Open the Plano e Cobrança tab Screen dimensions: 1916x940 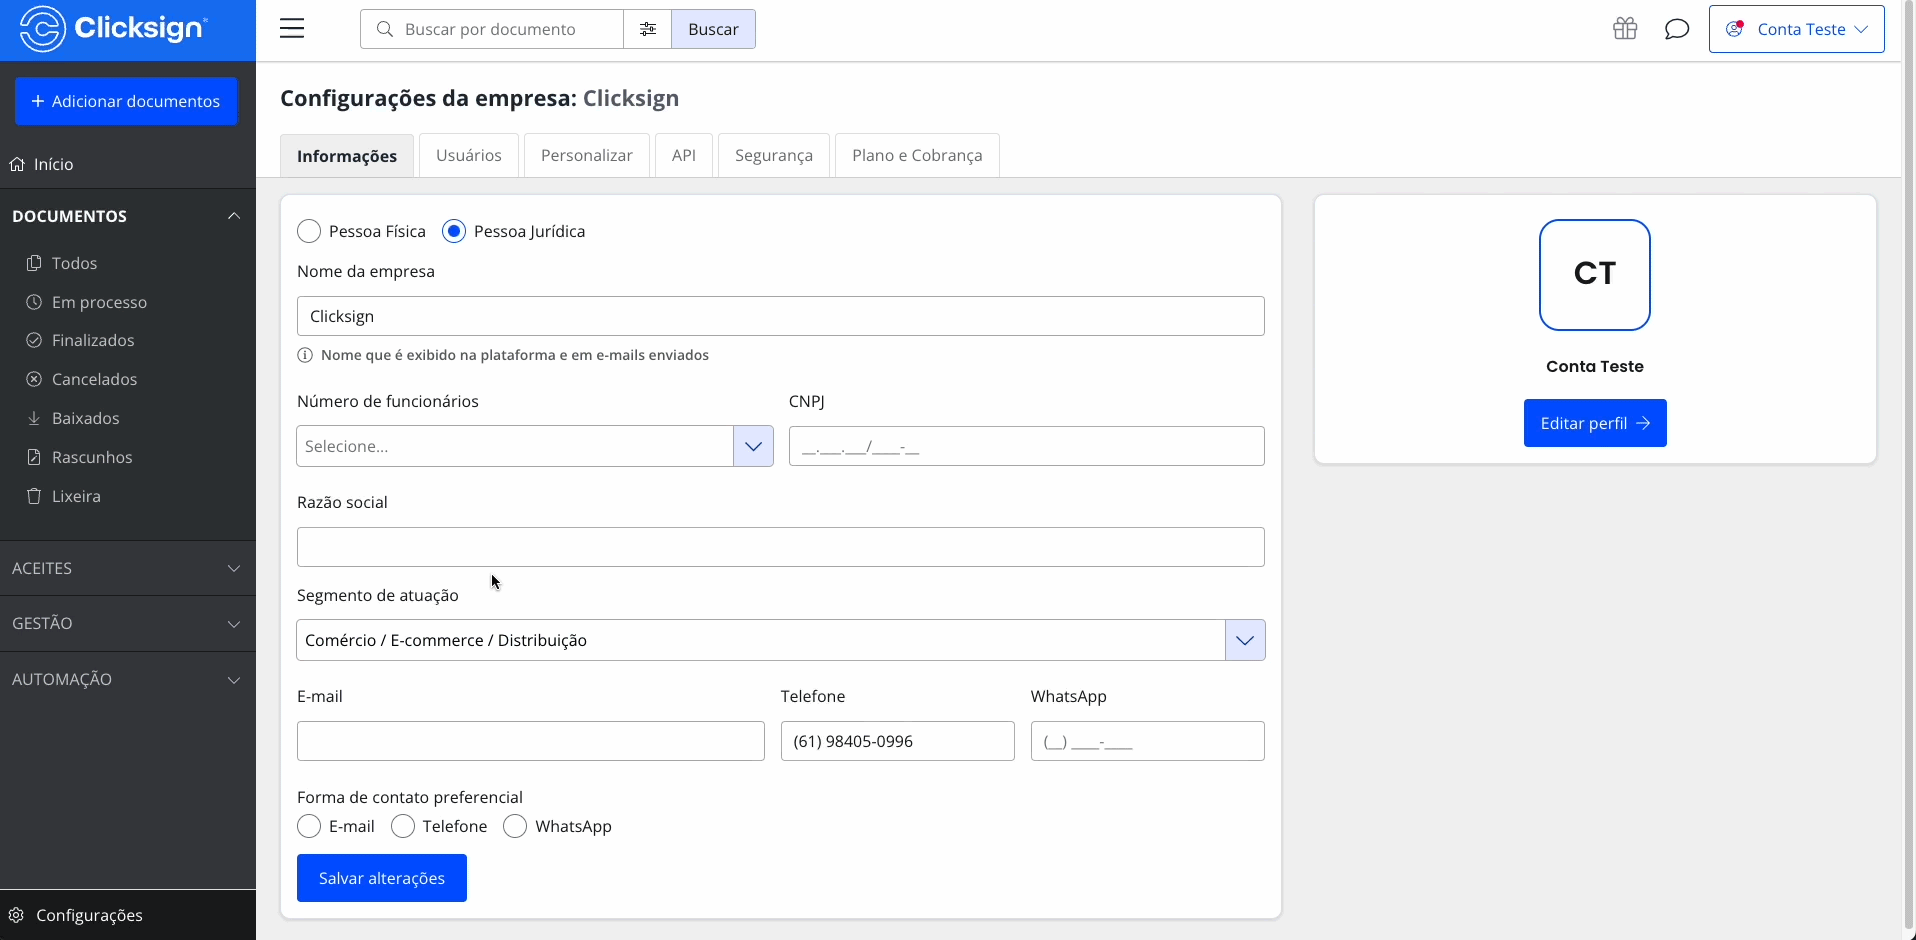pyautogui.click(x=917, y=155)
